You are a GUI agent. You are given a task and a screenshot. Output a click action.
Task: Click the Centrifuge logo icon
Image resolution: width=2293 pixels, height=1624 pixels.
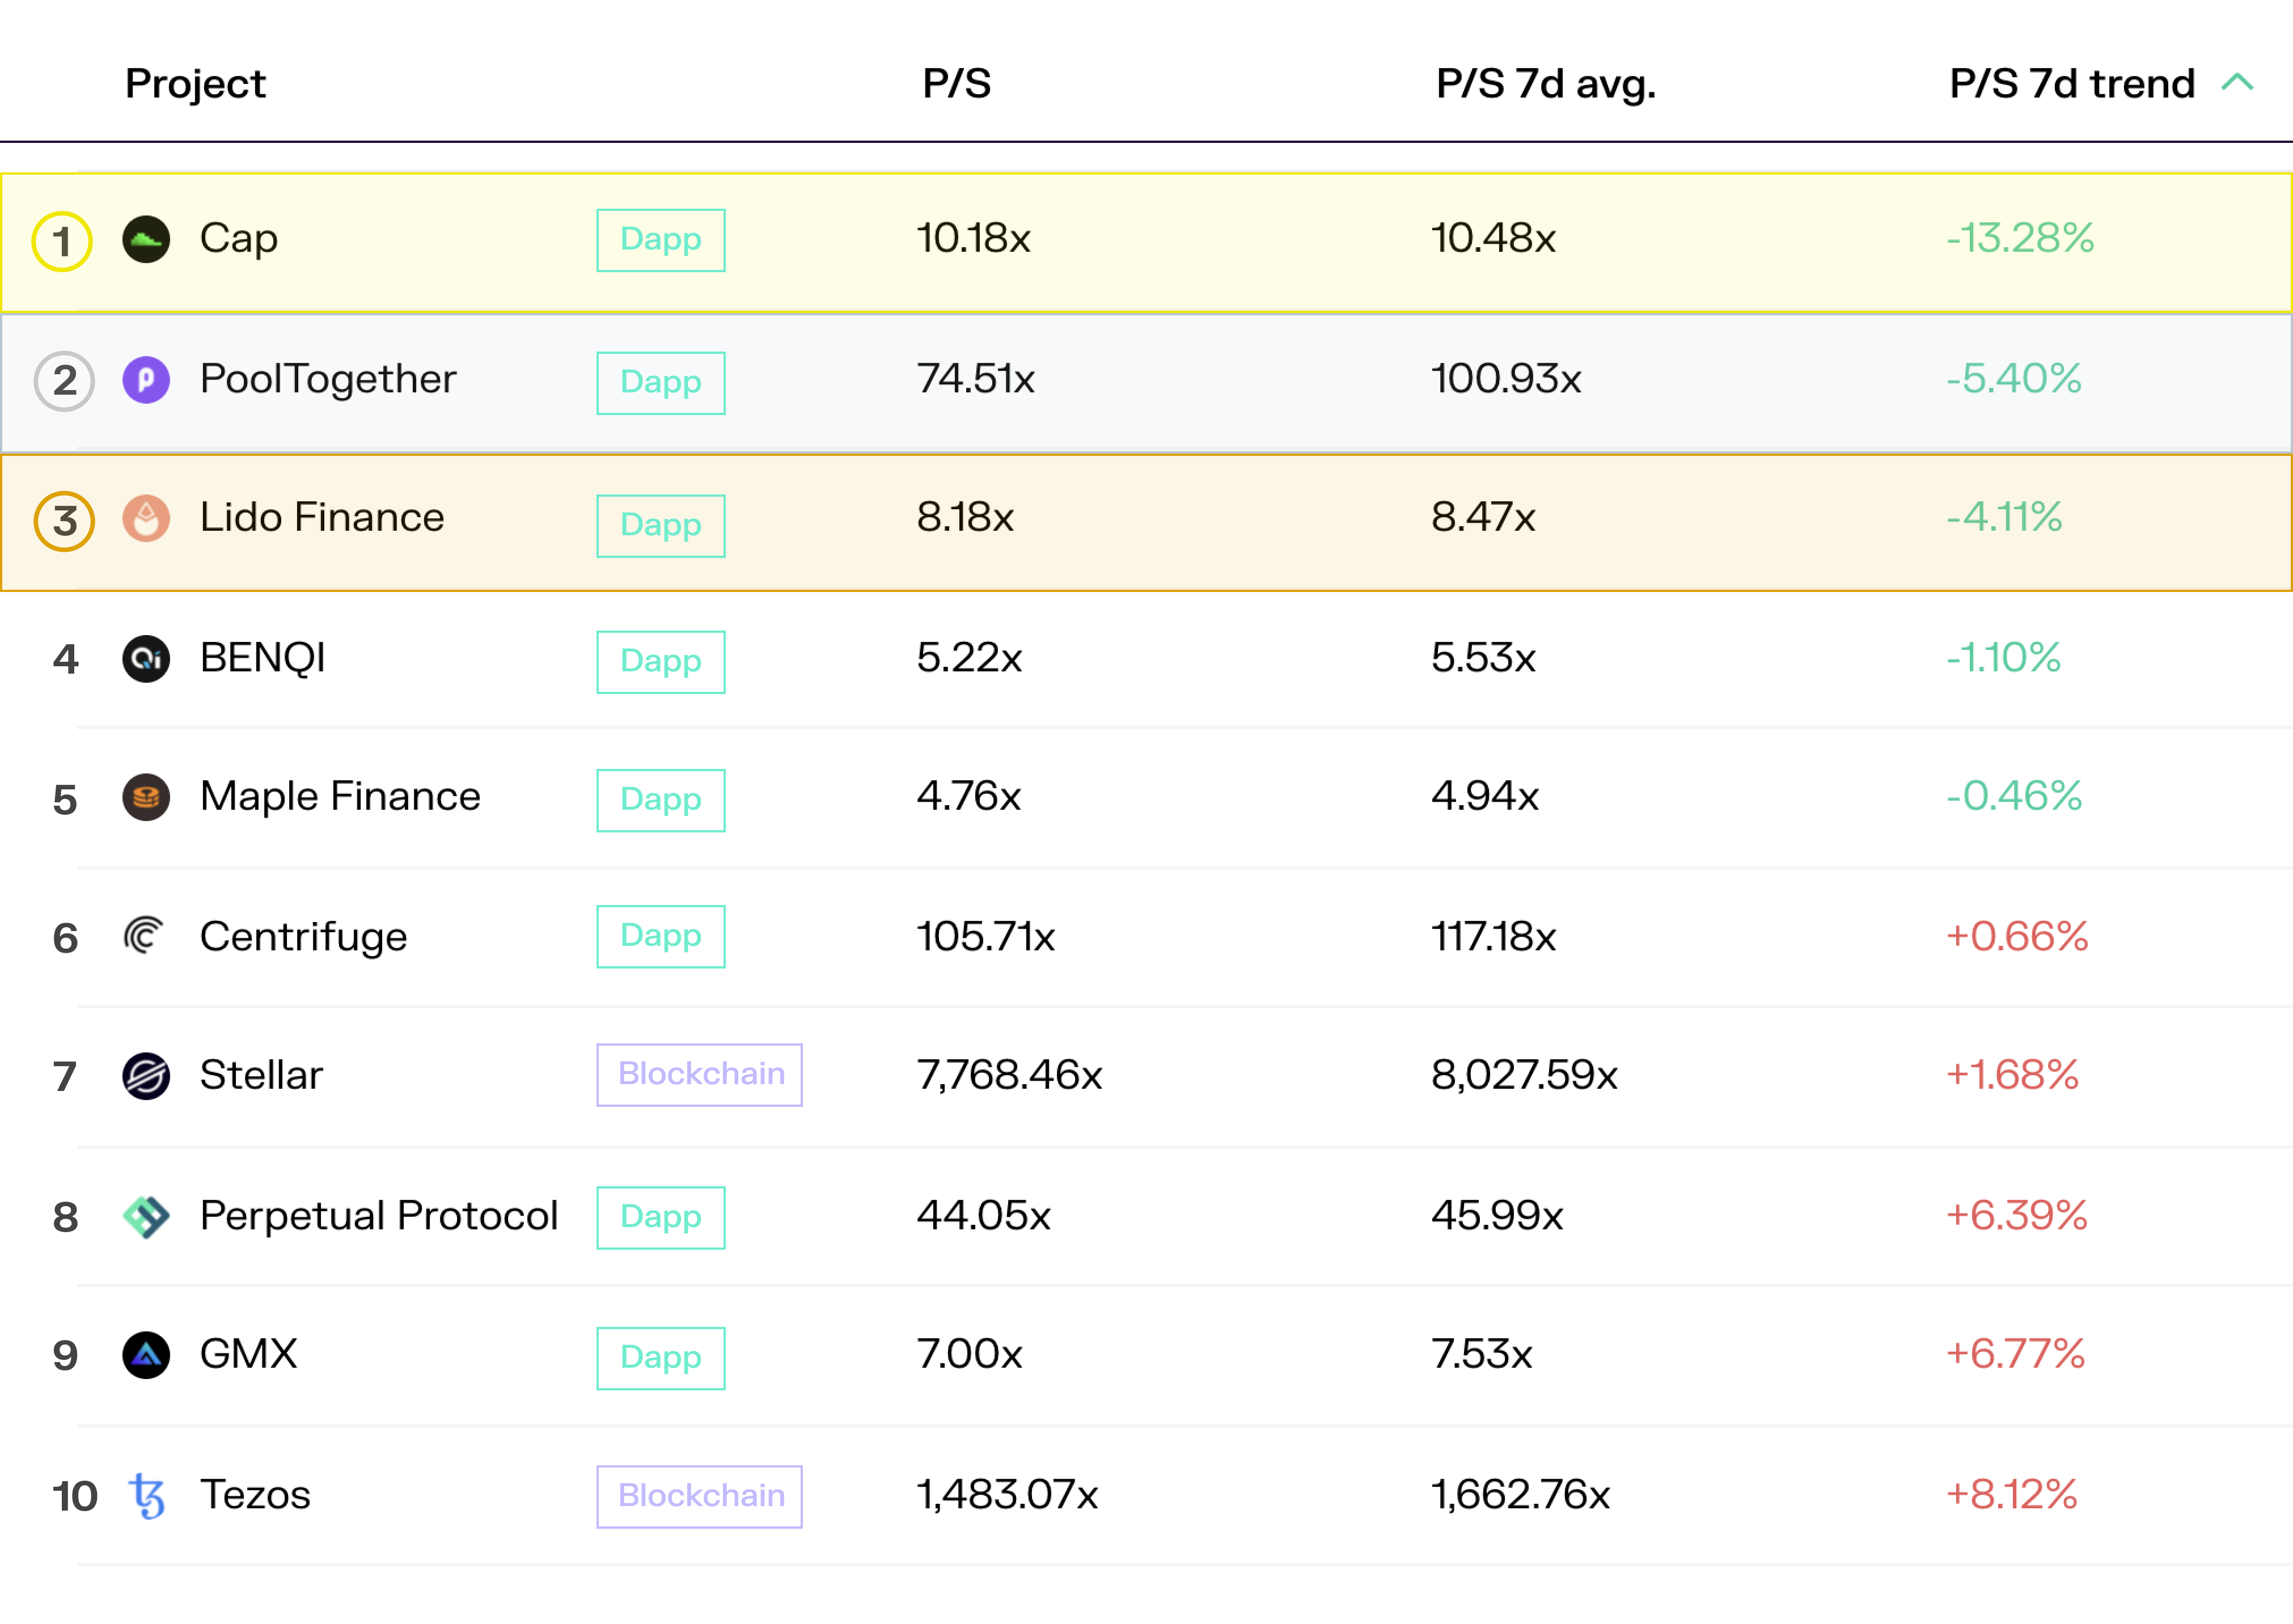click(x=144, y=937)
